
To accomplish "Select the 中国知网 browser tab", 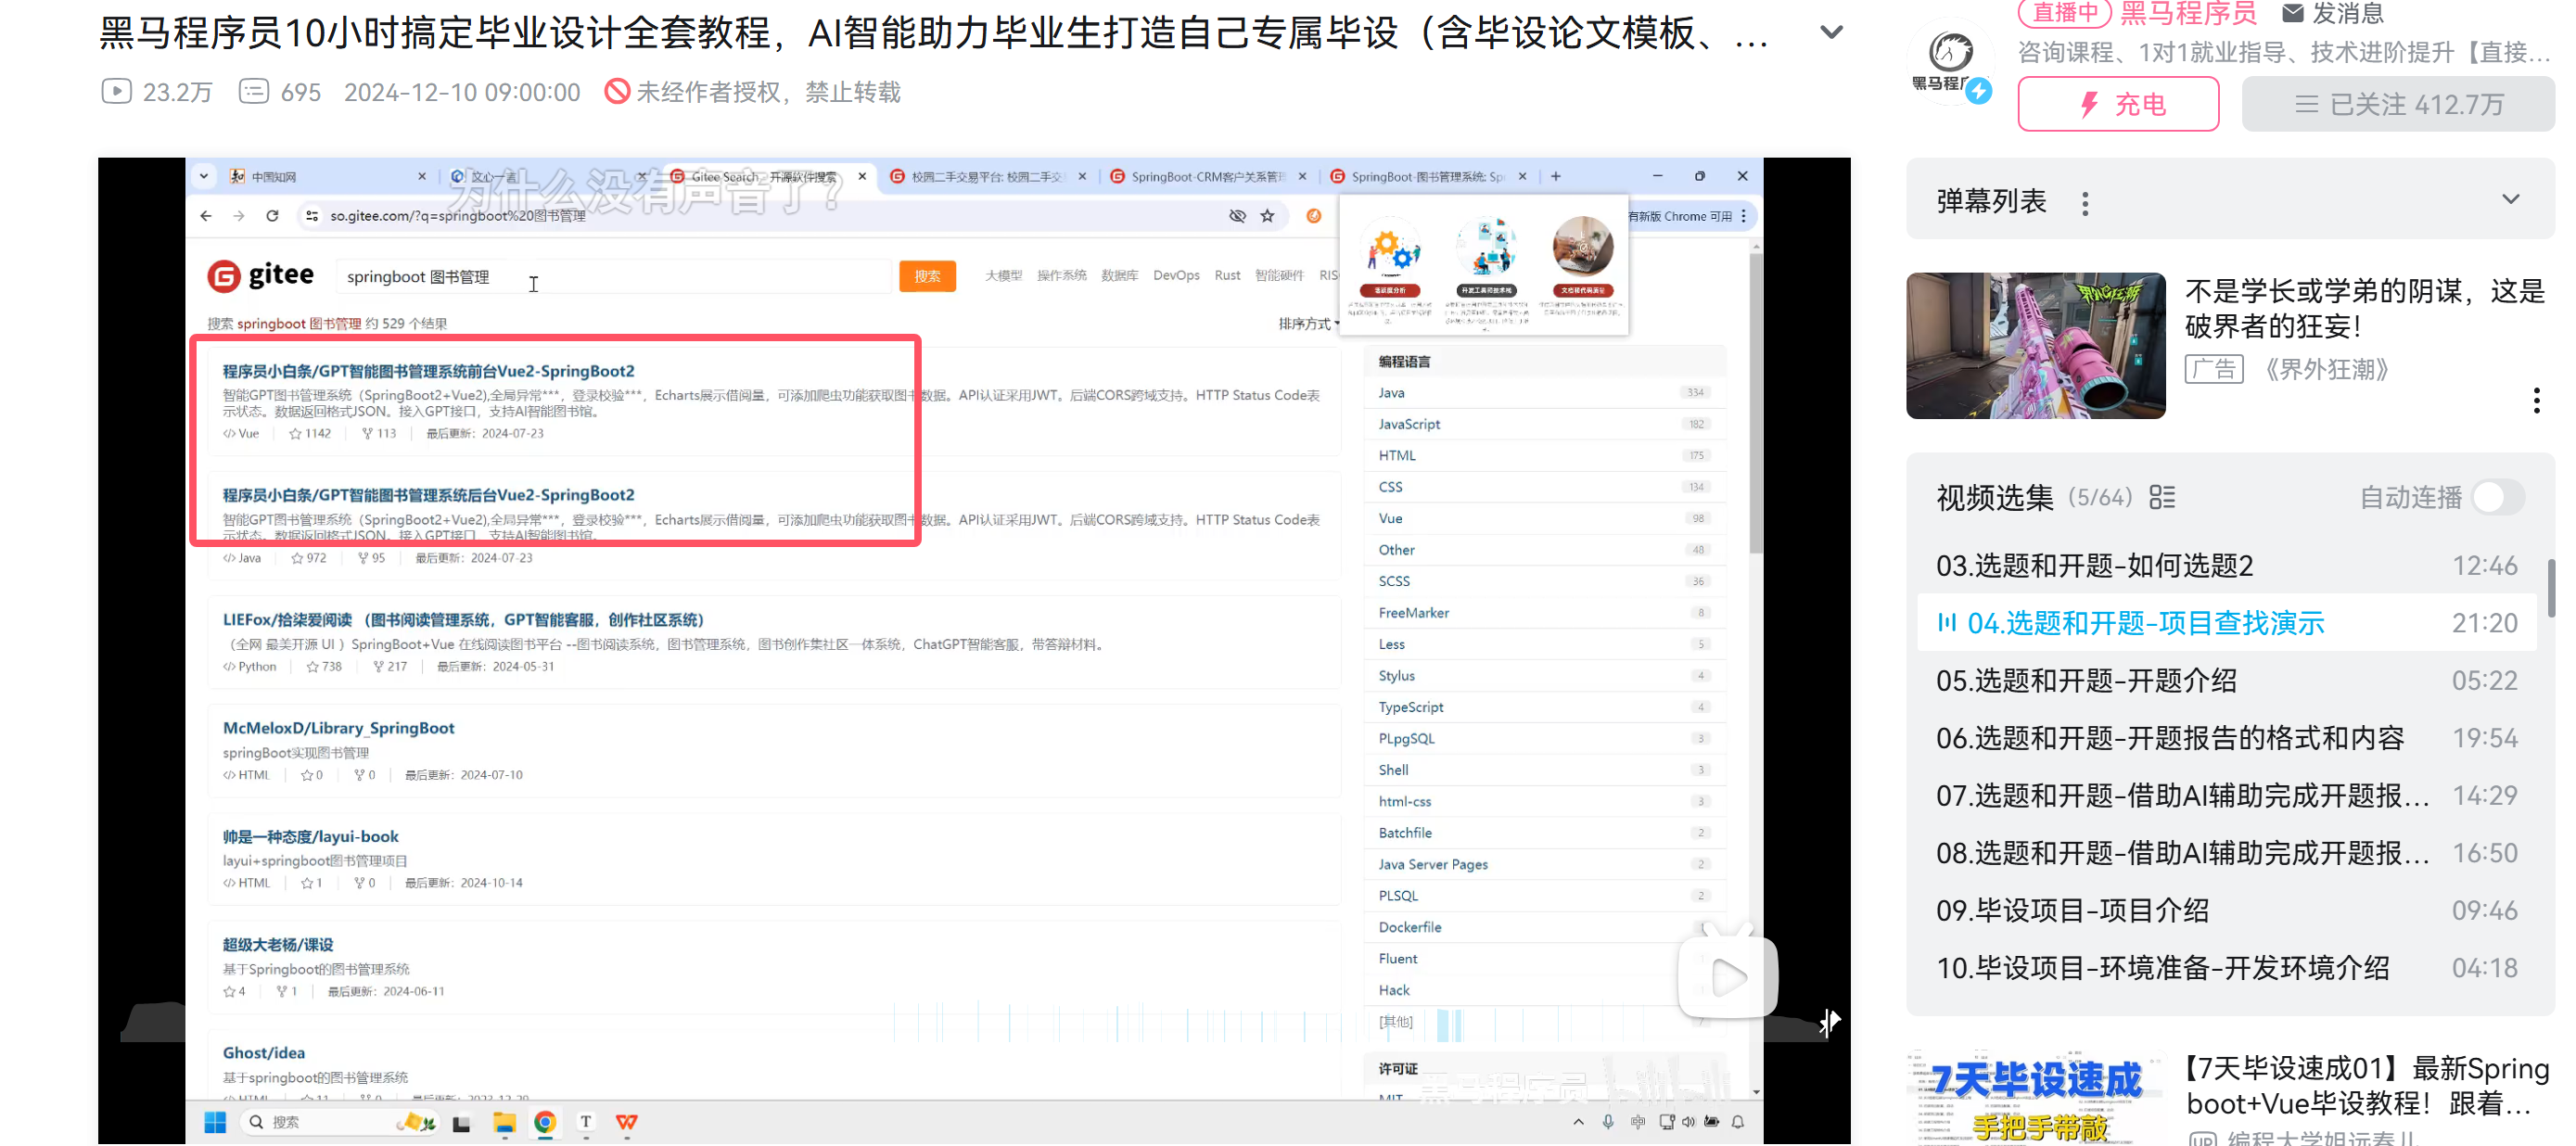I will click(x=328, y=176).
